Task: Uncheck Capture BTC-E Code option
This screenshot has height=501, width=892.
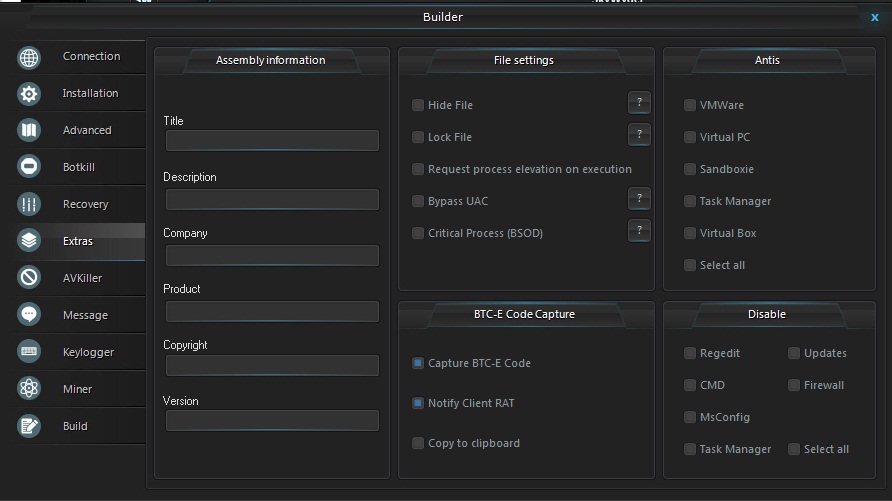Action: (x=418, y=363)
